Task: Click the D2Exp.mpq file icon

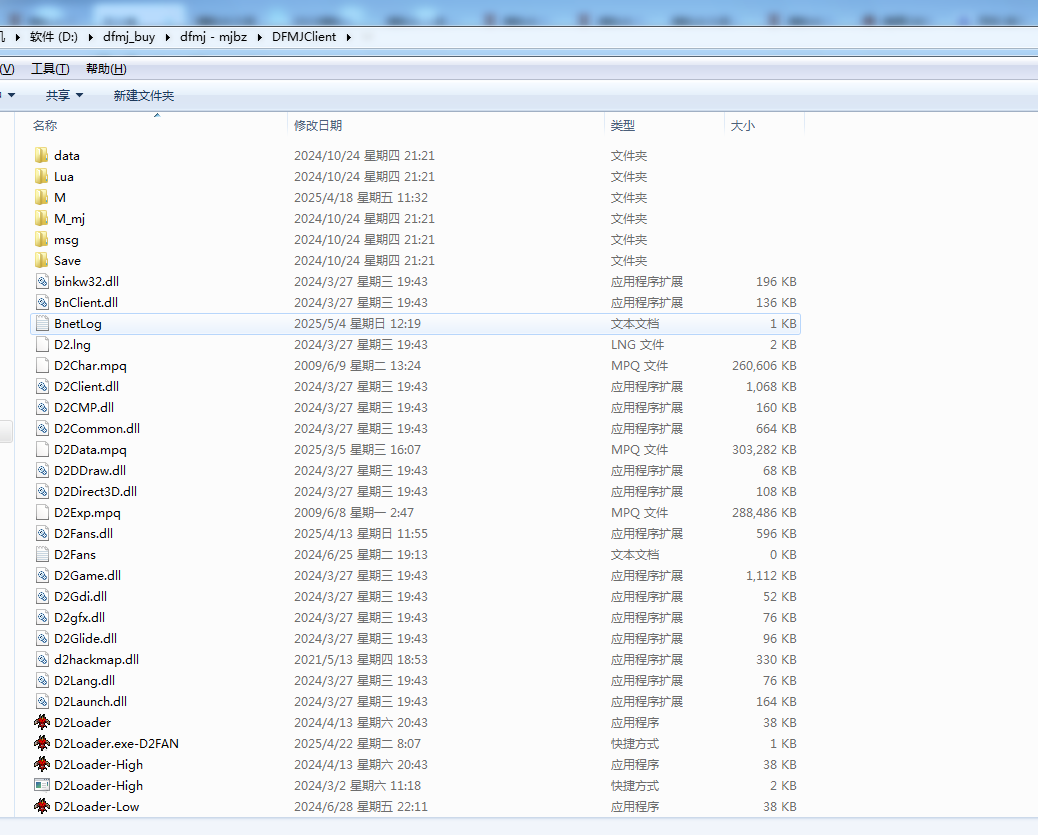Action: point(42,513)
